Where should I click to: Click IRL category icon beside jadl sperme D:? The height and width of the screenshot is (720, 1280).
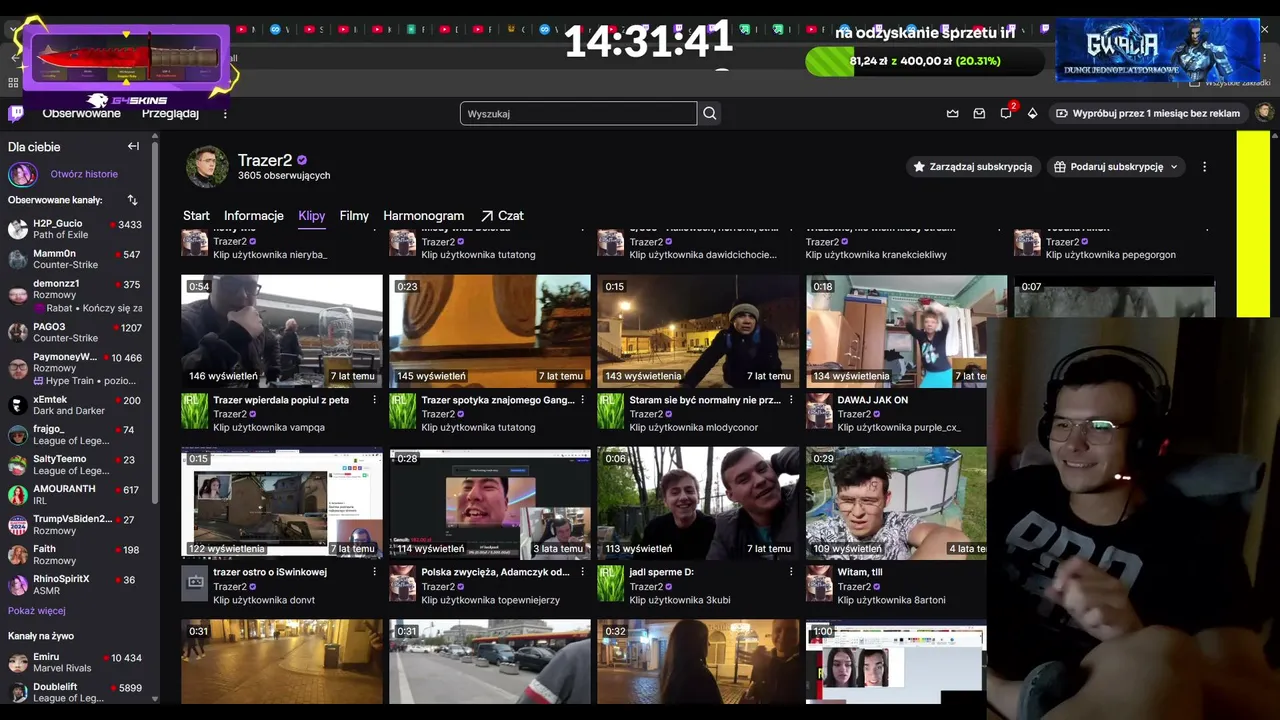(610, 583)
